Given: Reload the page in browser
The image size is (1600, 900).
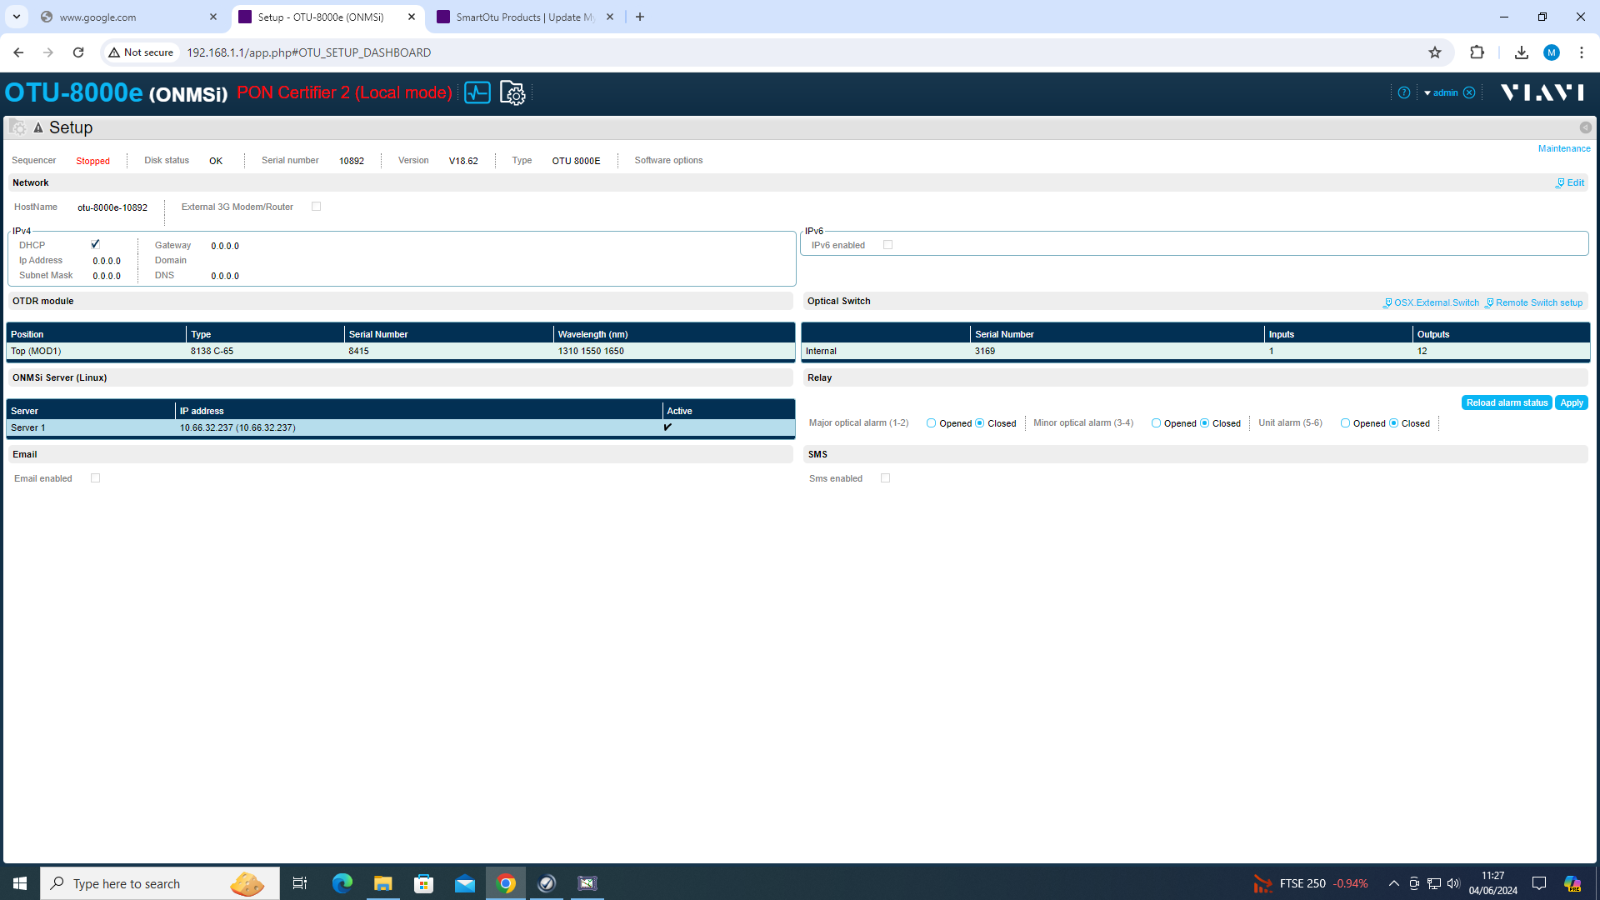Looking at the screenshot, I should pos(78,53).
